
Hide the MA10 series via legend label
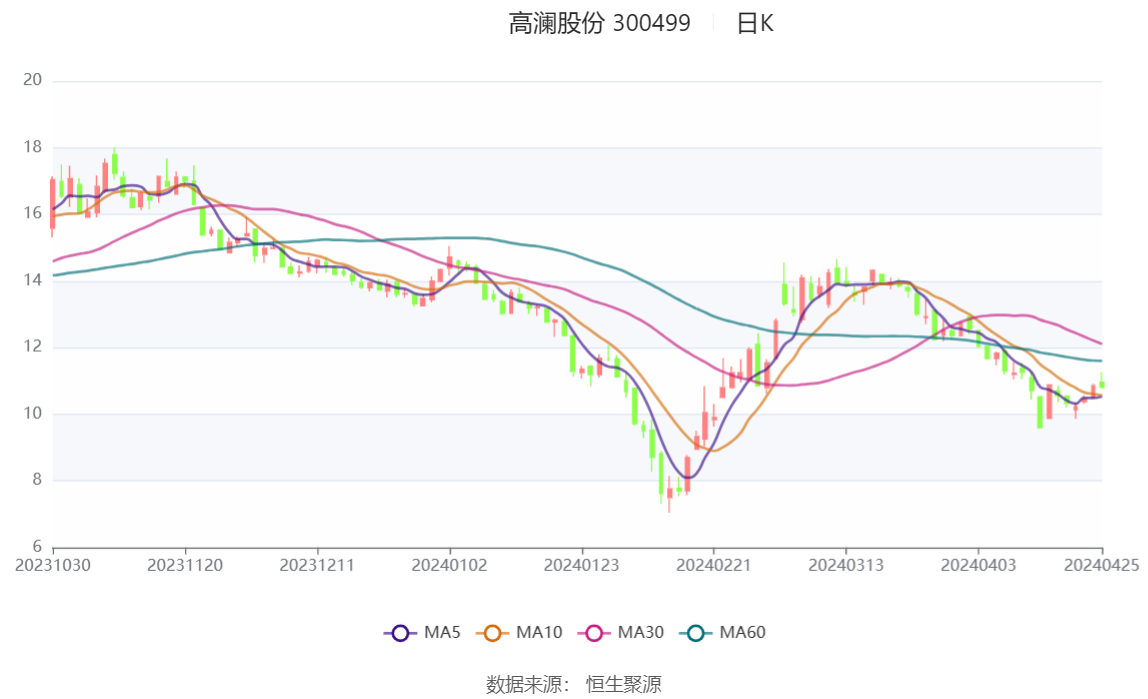(x=539, y=632)
